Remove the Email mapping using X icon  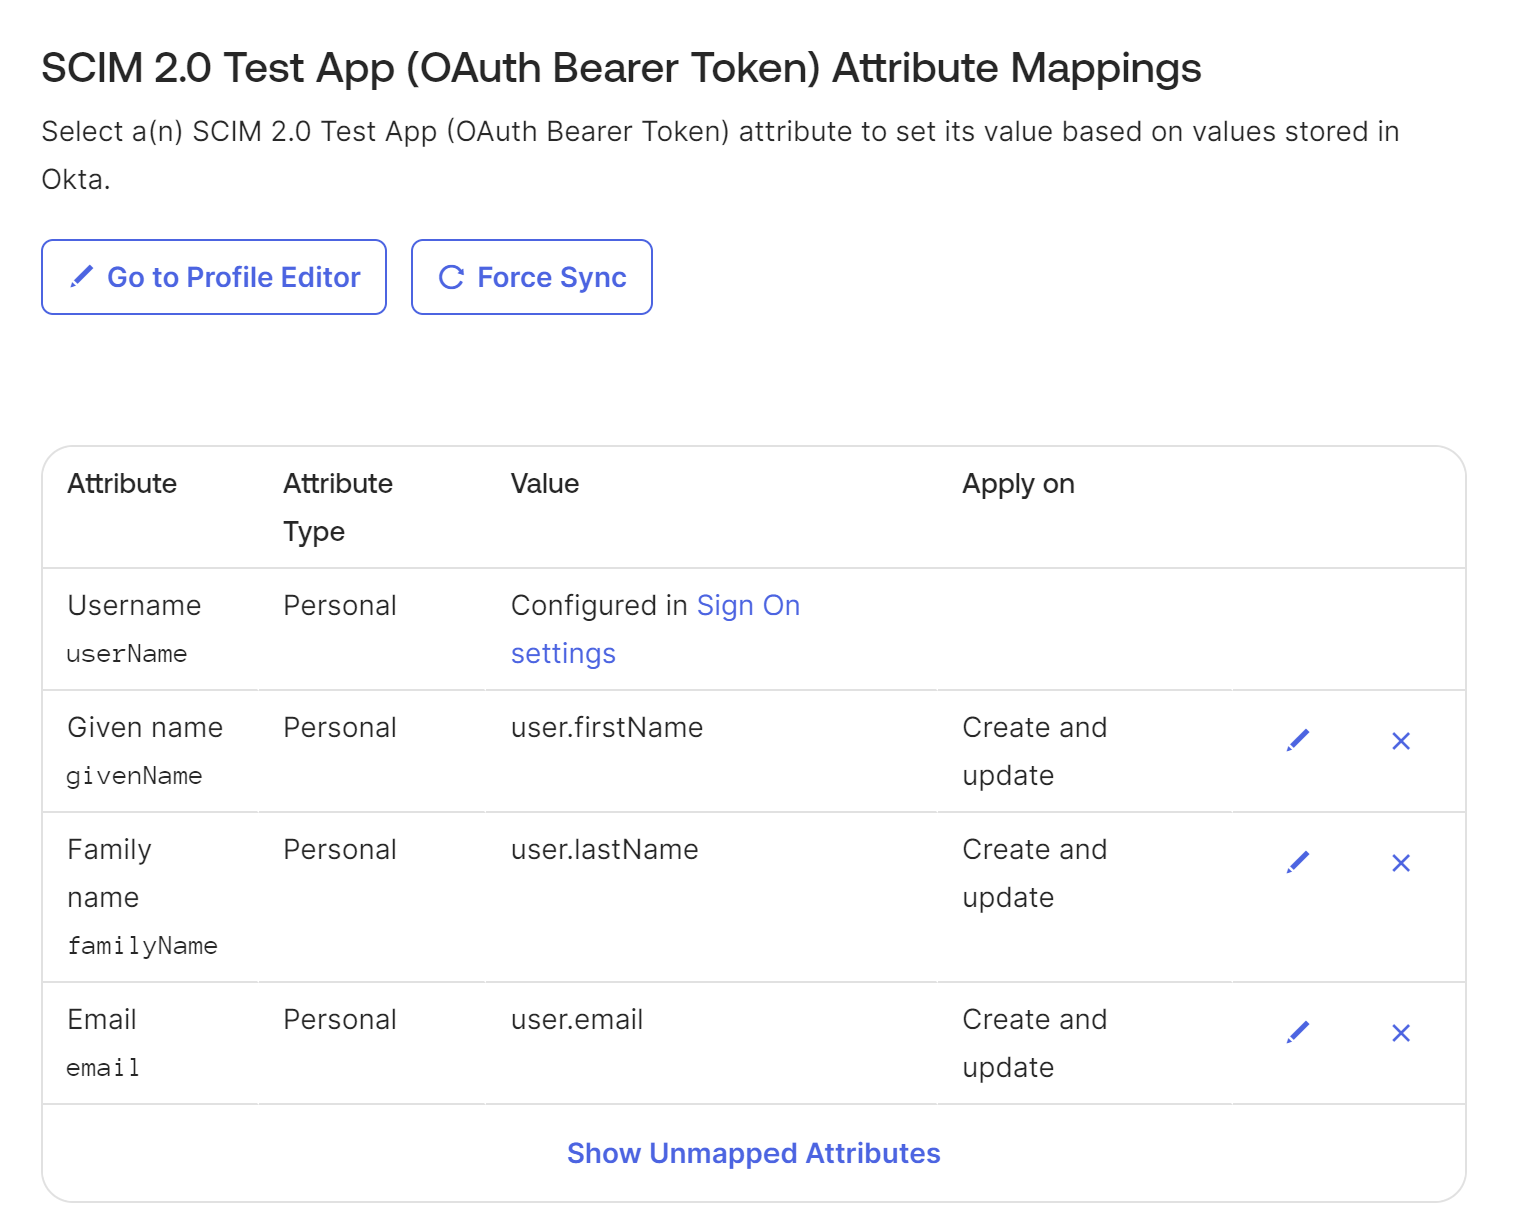tap(1401, 1033)
